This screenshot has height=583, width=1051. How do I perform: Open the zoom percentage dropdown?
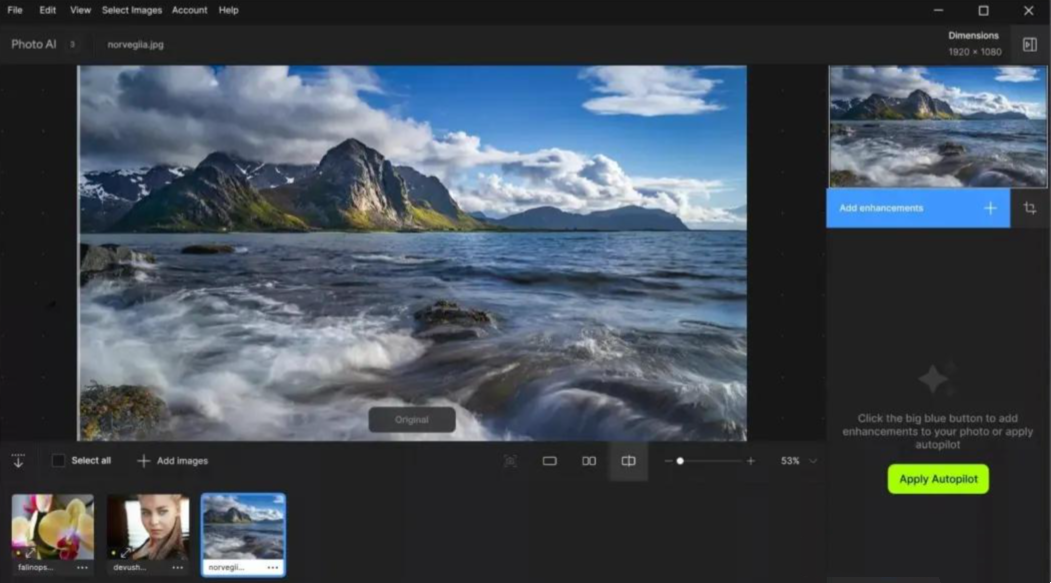(x=813, y=461)
